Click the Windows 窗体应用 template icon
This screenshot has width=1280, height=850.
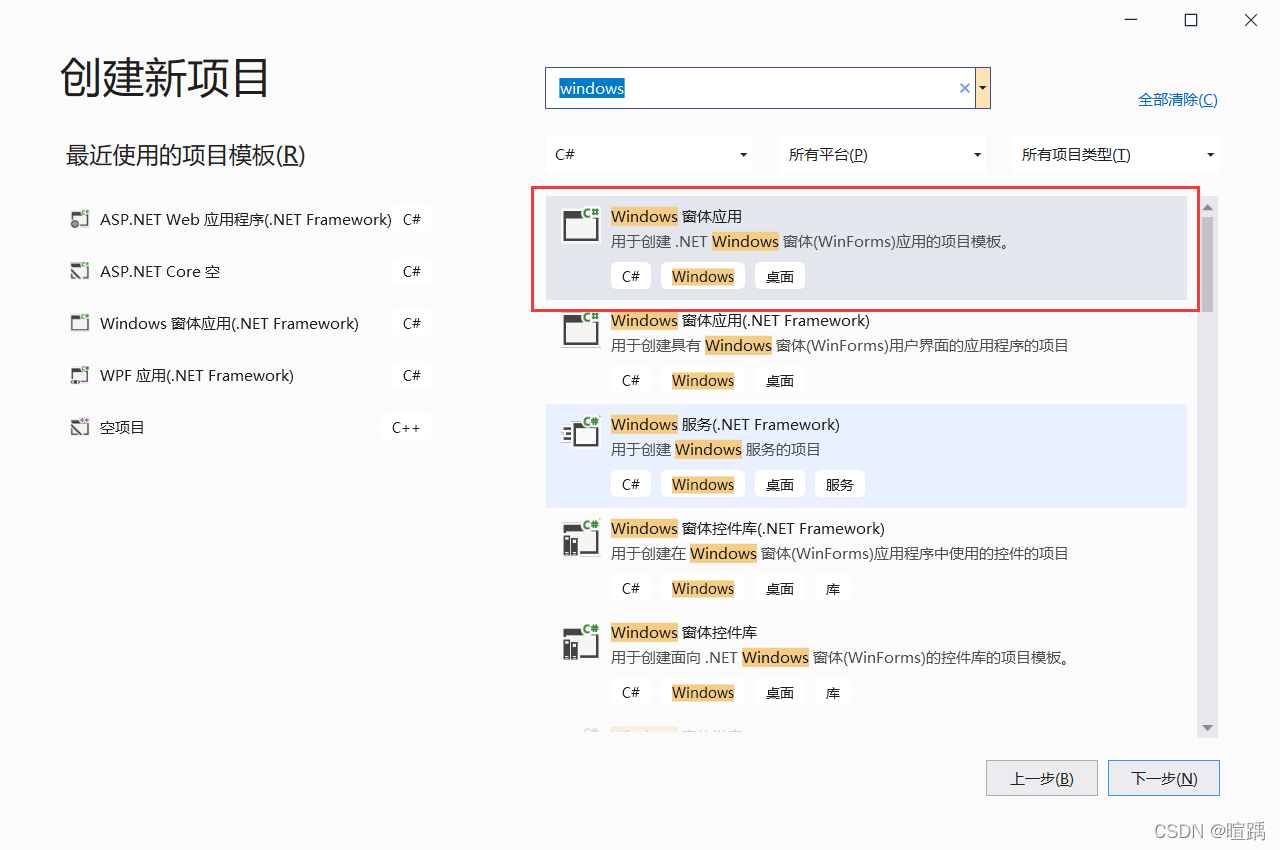coord(581,225)
